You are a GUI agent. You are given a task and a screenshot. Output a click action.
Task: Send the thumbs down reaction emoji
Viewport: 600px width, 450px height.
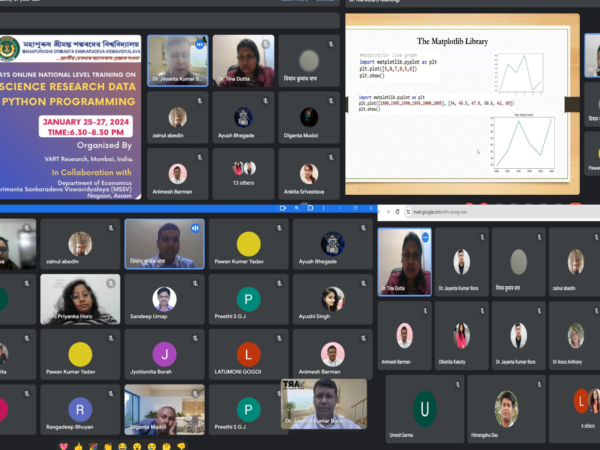coord(181,446)
